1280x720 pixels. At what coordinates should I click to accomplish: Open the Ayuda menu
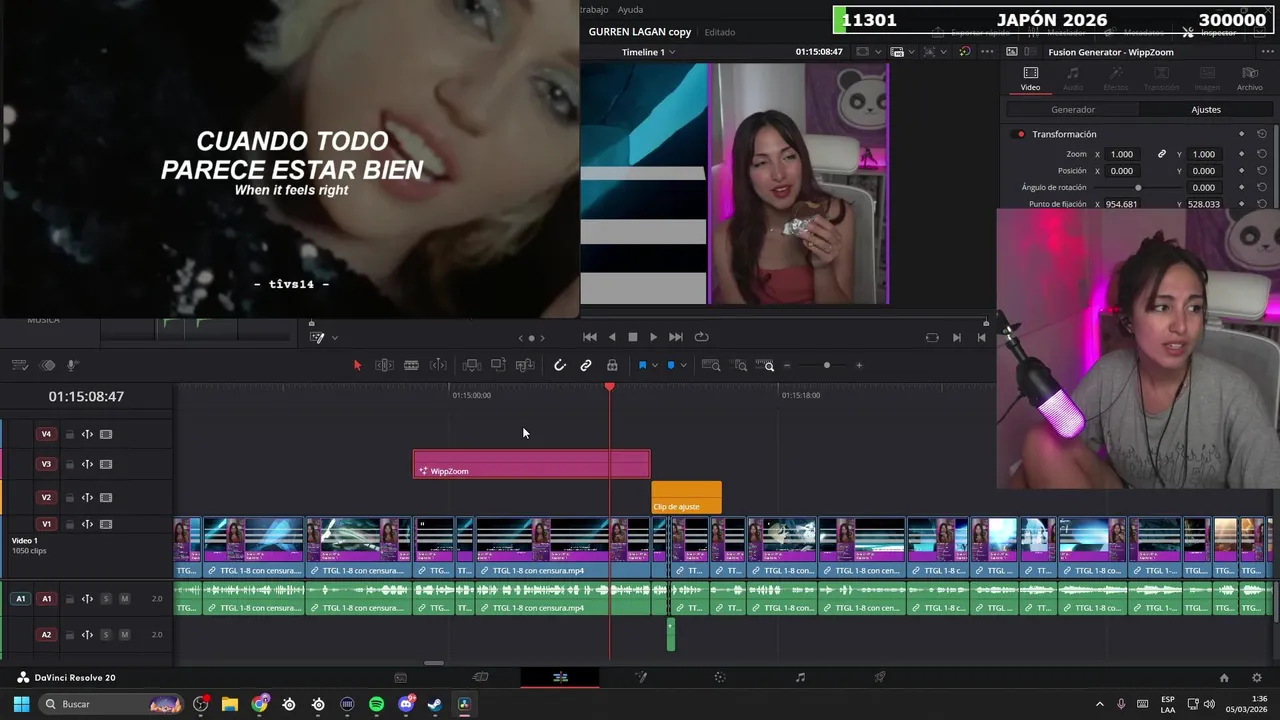[x=630, y=10]
